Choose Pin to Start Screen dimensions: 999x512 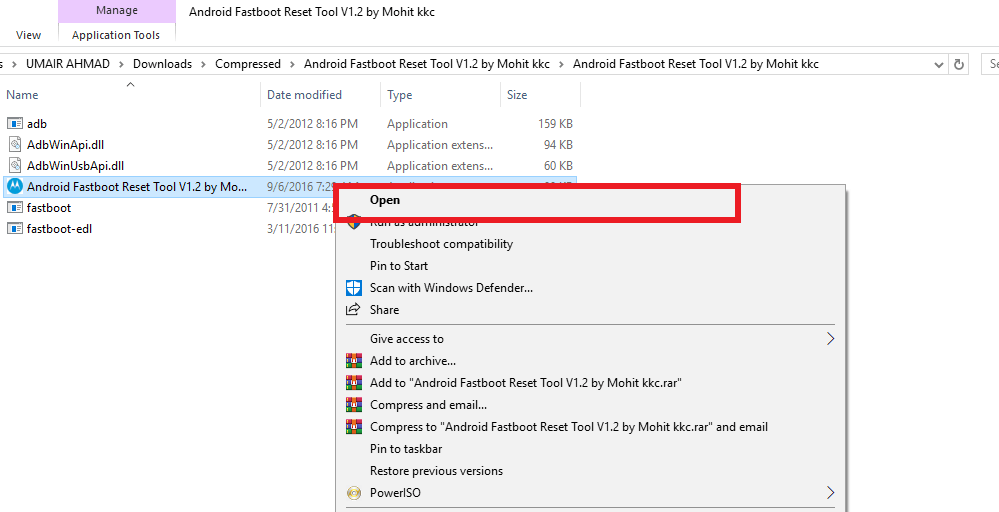point(399,266)
